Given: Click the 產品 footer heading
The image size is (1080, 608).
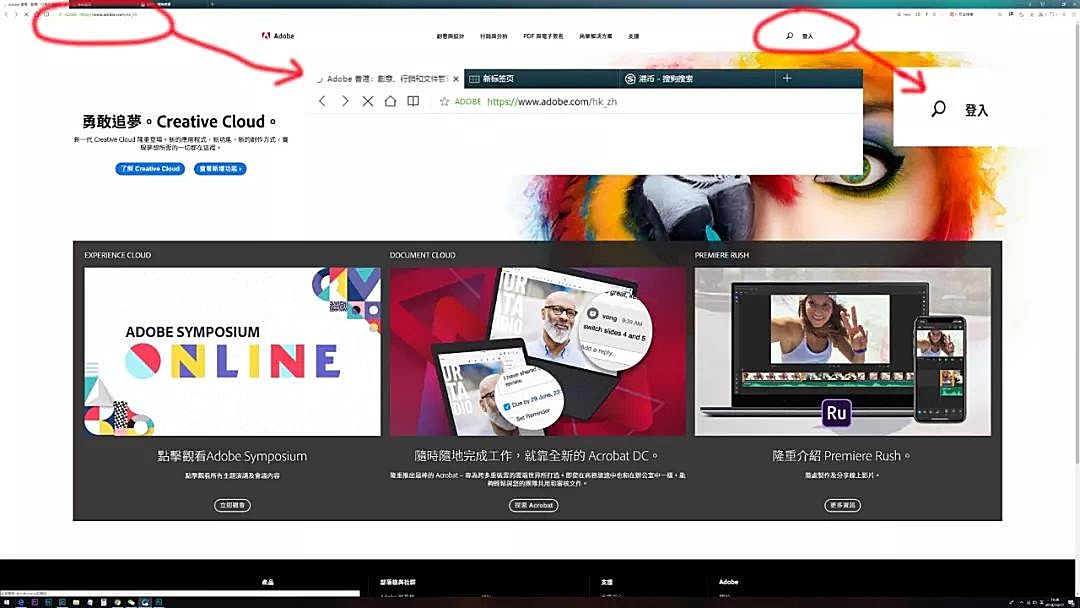Looking at the screenshot, I should point(268,583).
